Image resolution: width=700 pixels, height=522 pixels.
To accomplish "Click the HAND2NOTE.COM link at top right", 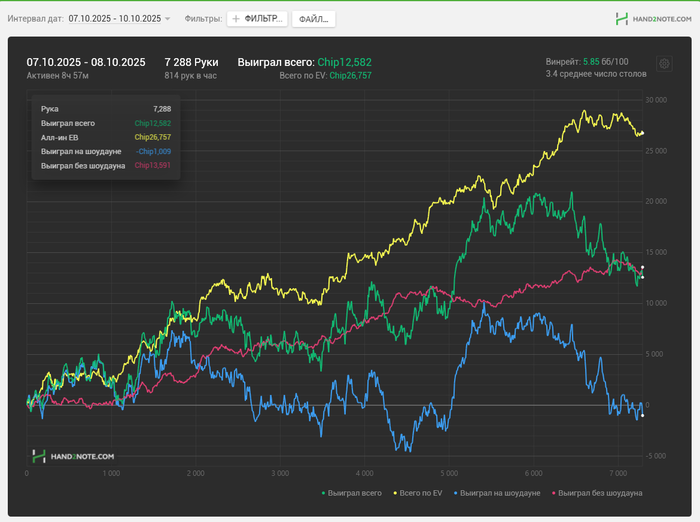I will click(x=662, y=19).
